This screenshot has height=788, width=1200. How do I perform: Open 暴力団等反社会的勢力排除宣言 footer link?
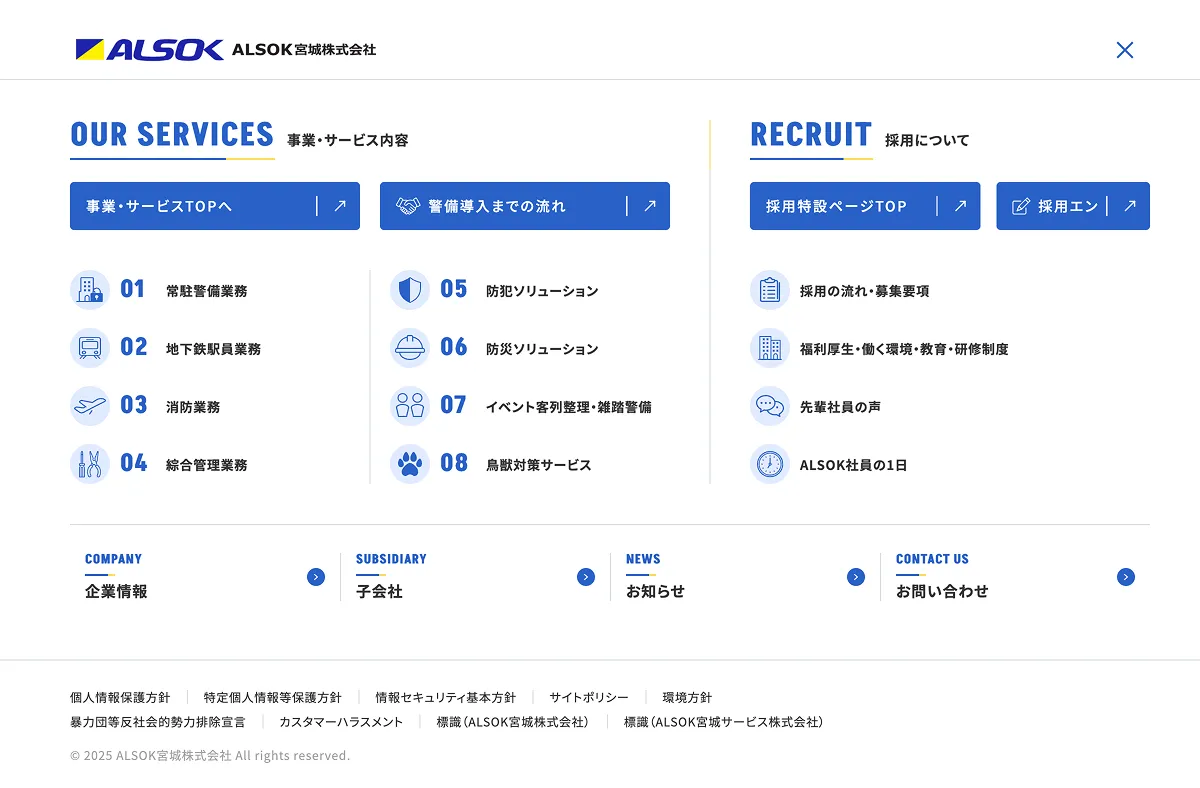coord(158,721)
